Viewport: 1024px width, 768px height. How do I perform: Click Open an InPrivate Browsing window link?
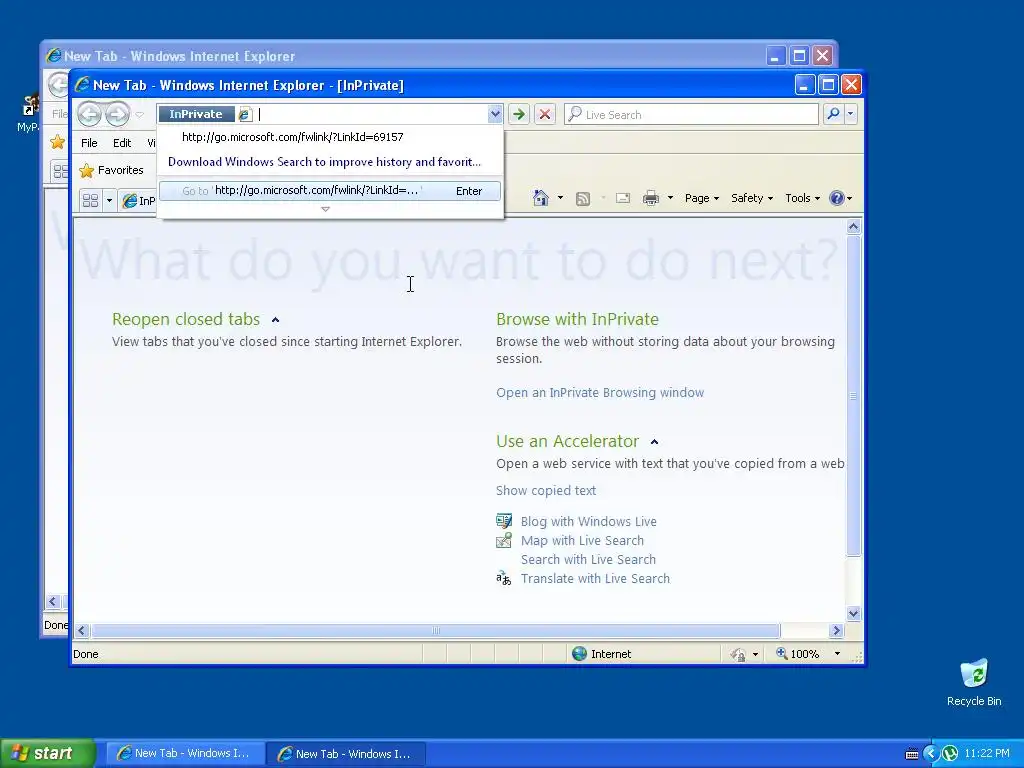click(x=600, y=392)
